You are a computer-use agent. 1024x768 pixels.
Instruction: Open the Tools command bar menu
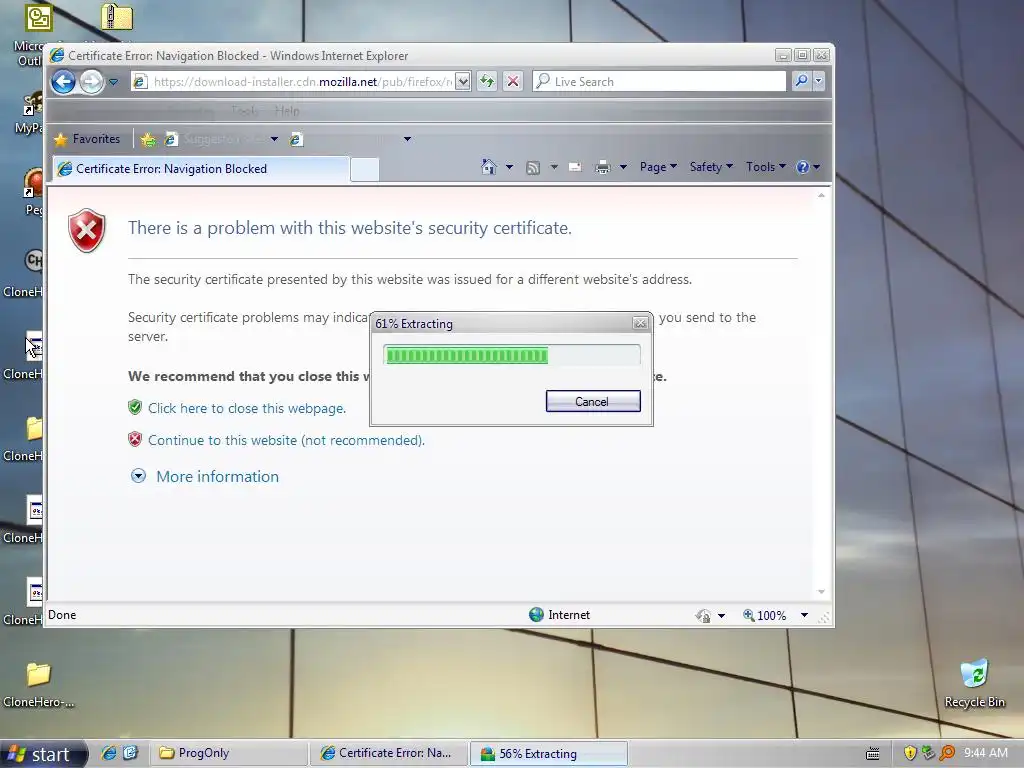point(766,167)
